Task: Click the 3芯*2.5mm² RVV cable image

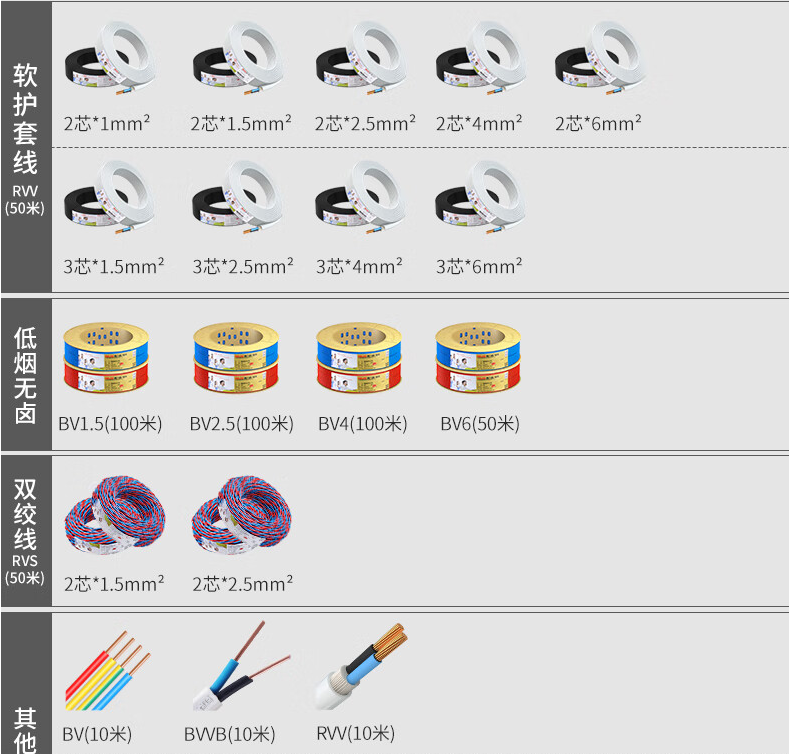Action: coord(238,198)
